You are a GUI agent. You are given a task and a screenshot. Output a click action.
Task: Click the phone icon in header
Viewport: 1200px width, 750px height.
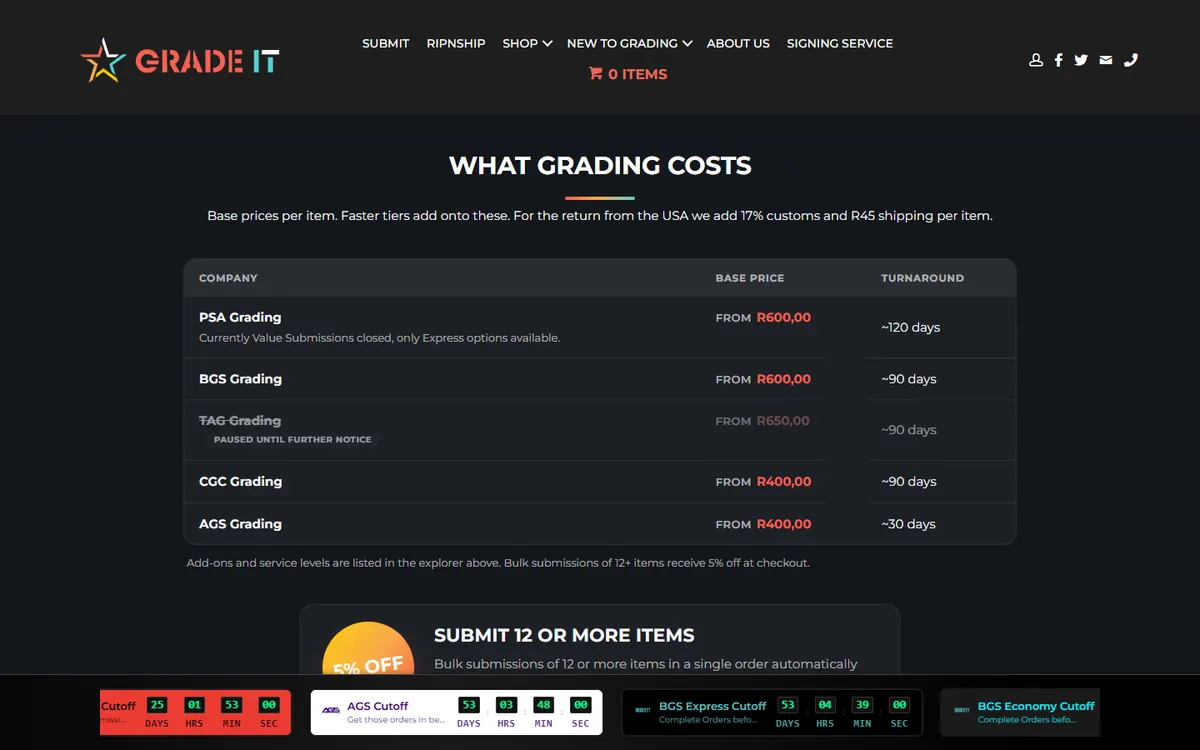click(x=1131, y=60)
